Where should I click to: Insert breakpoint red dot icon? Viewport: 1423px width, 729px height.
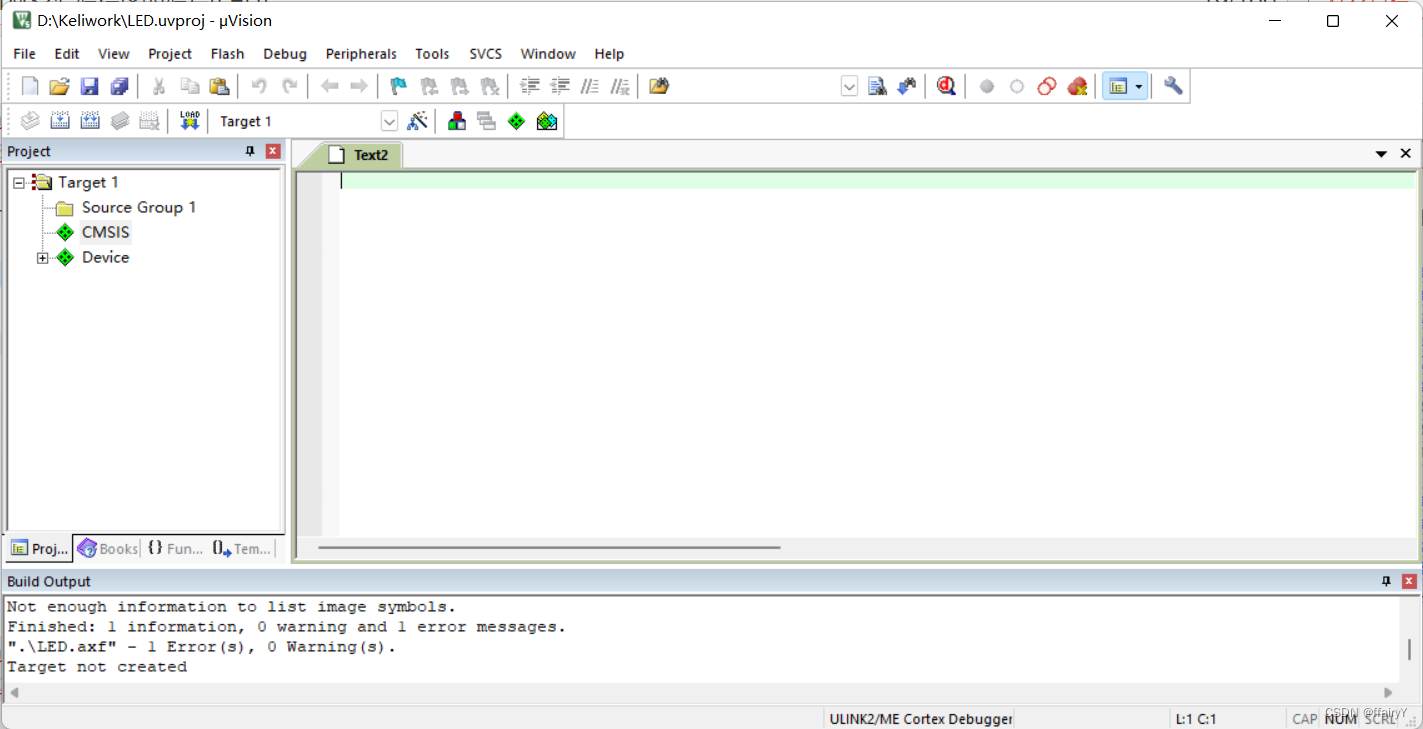987,86
